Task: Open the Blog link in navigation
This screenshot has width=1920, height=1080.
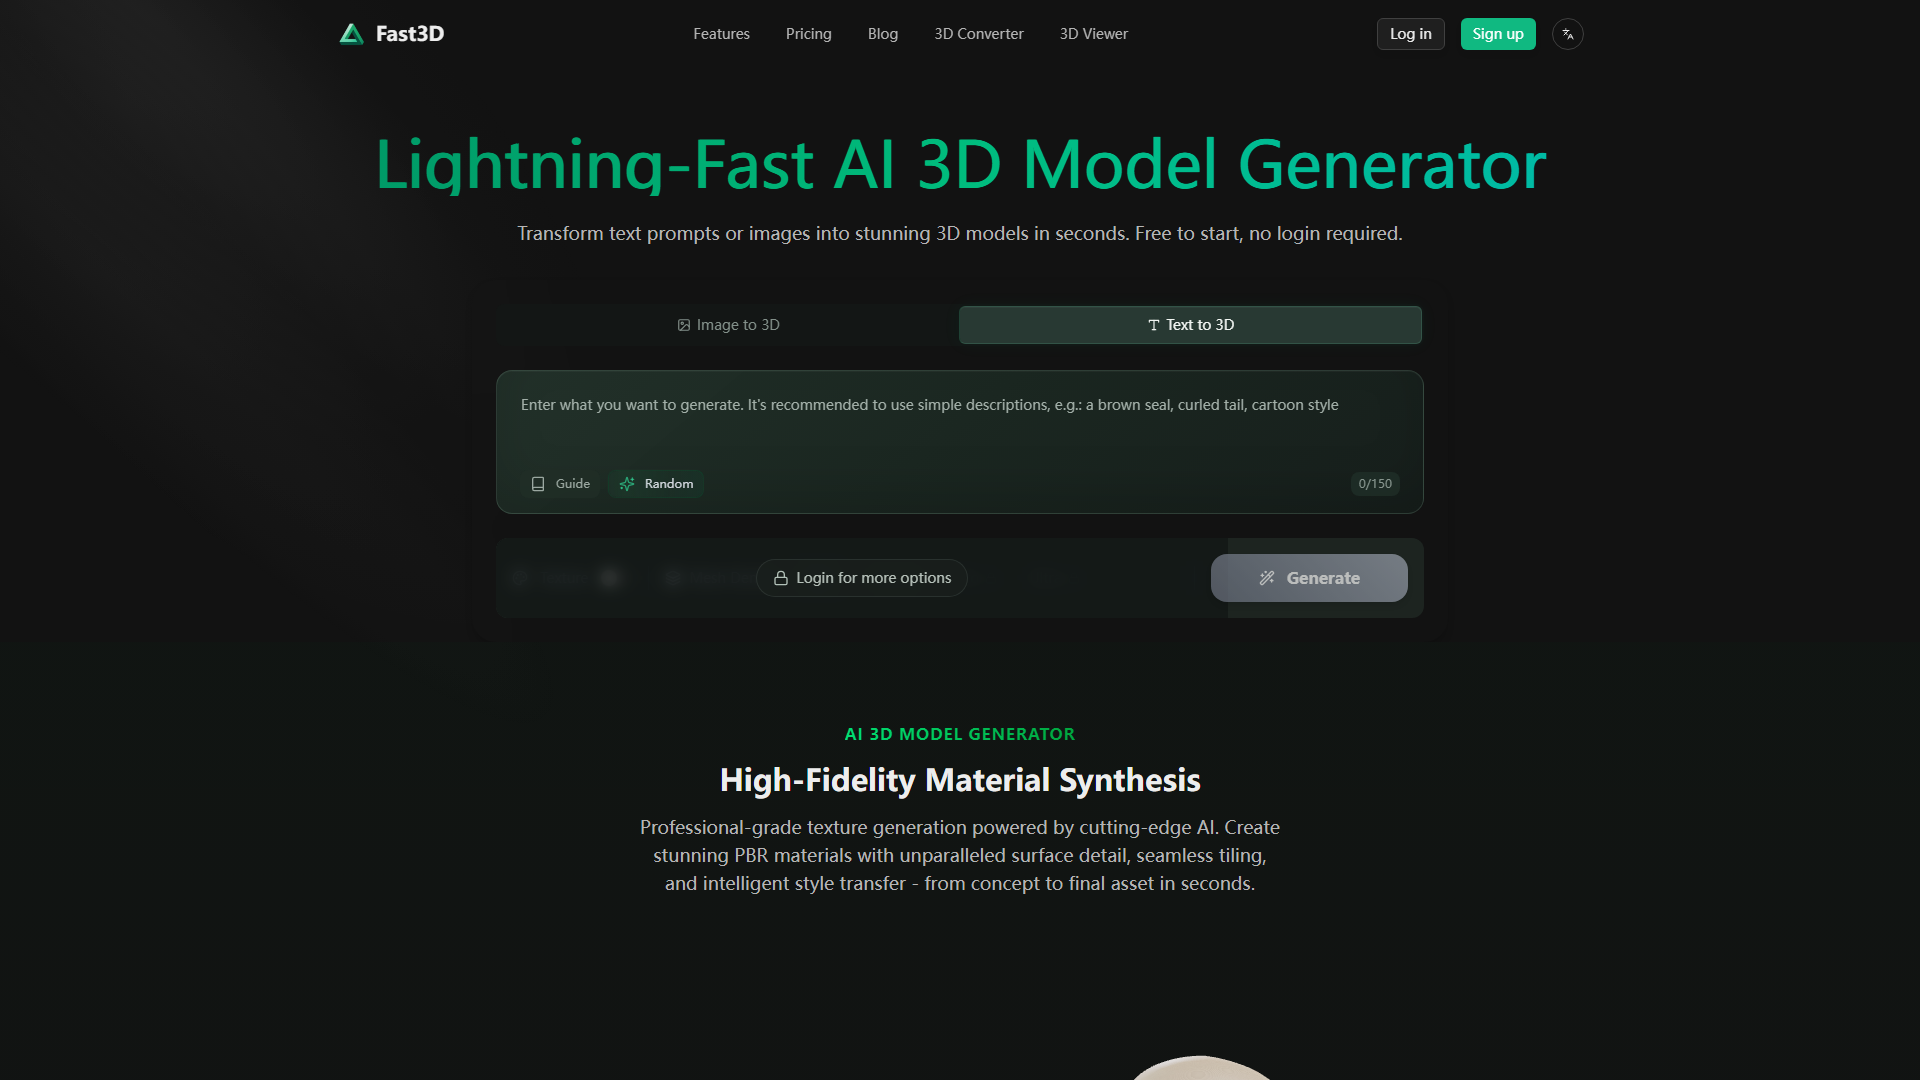Action: click(882, 34)
